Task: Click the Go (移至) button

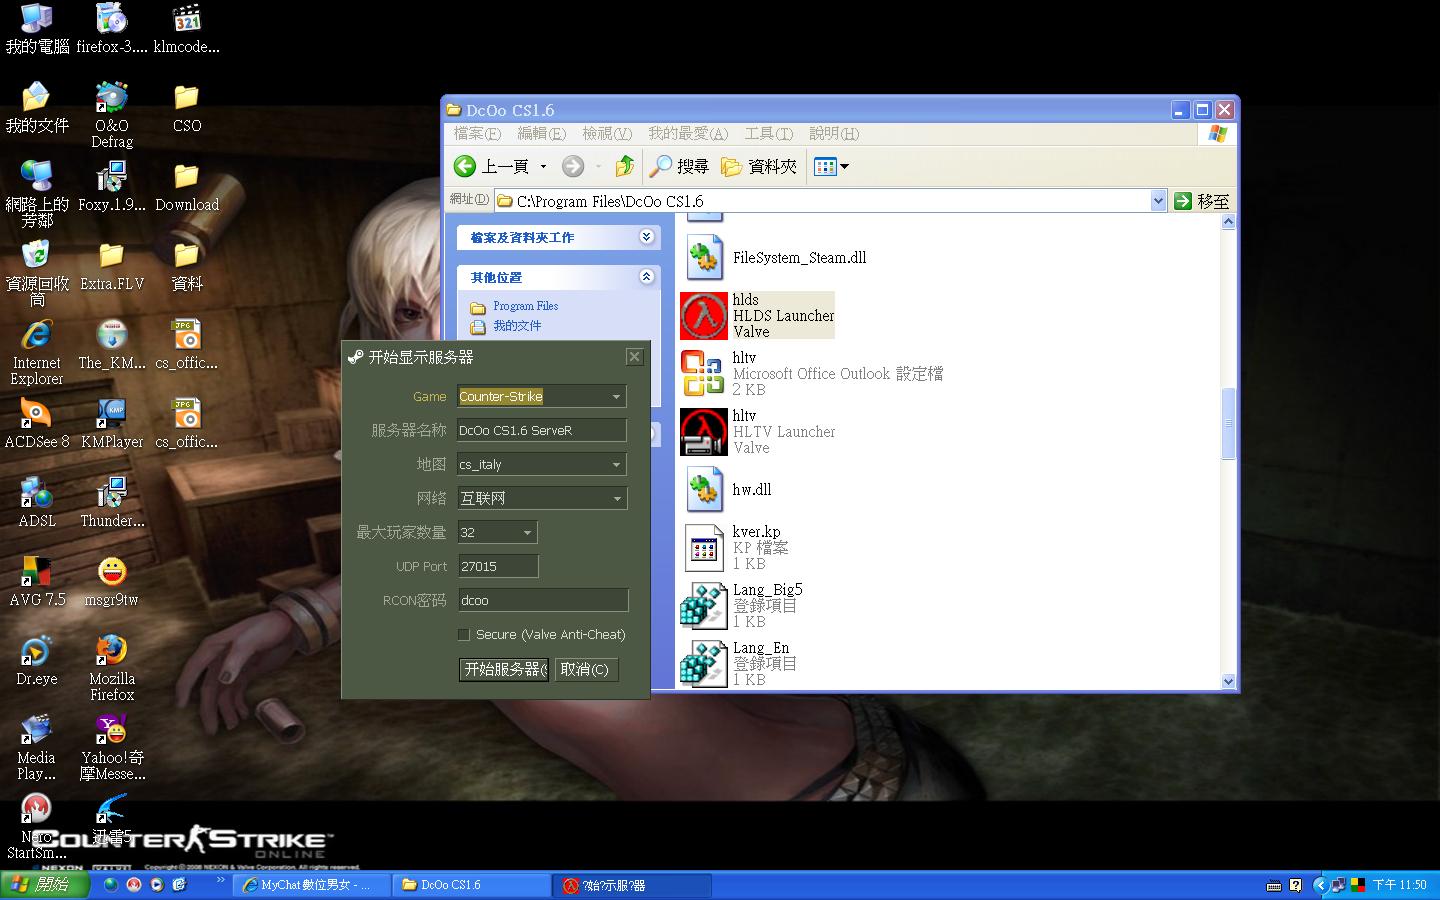Action: point(1202,201)
